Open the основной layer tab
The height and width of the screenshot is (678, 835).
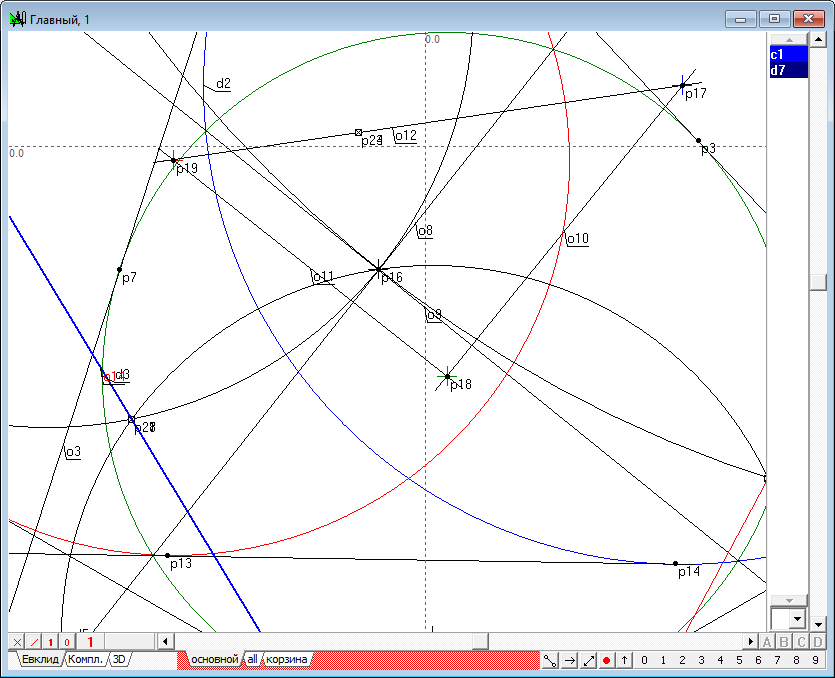215,659
